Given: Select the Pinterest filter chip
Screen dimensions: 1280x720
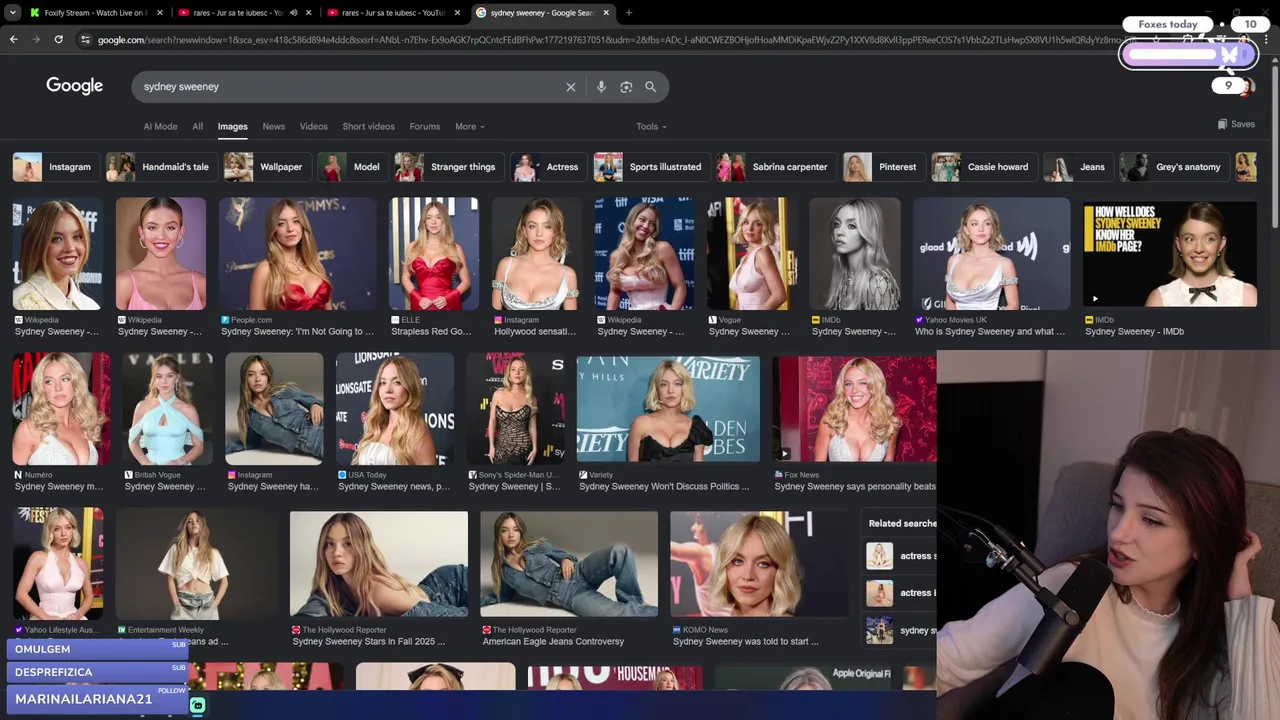Looking at the screenshot, I should (883, 167).
